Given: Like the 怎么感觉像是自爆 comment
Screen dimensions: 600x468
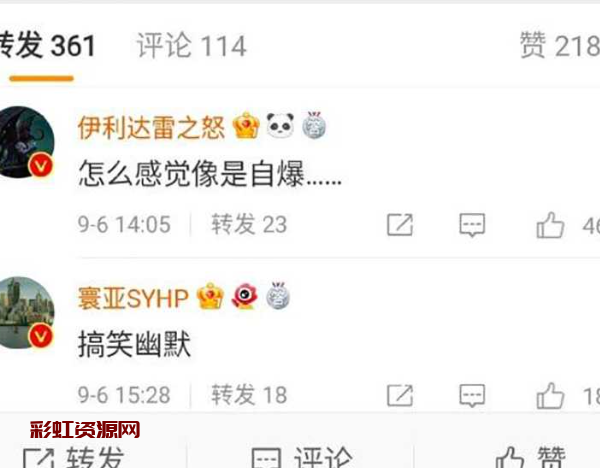Looking at the screenshot, I should [x=550, y=225].
